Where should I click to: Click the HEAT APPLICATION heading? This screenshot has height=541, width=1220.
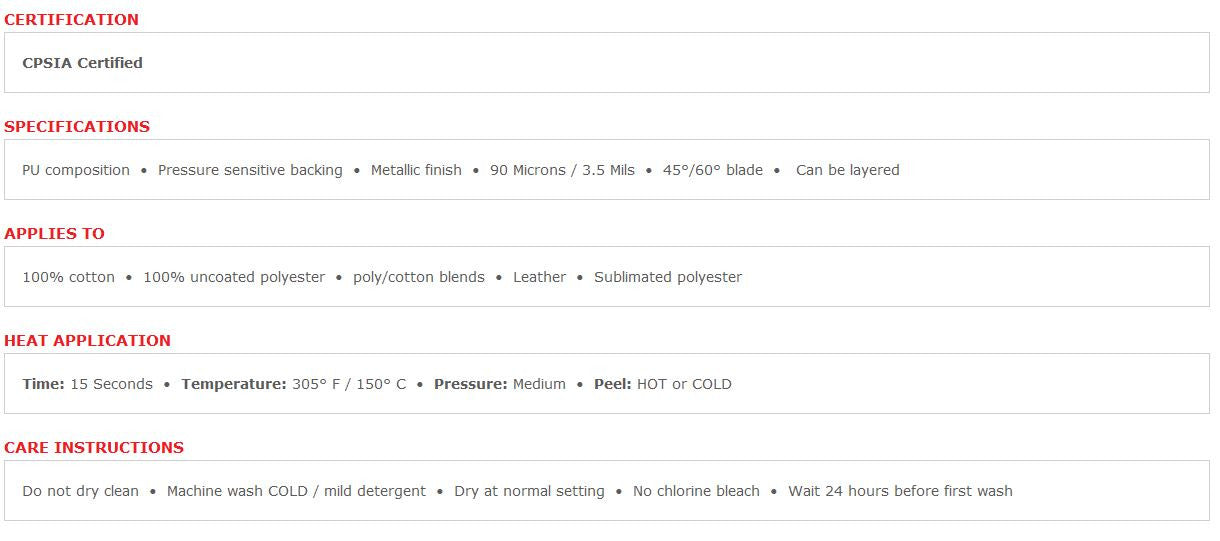click(x=87, y=341)
